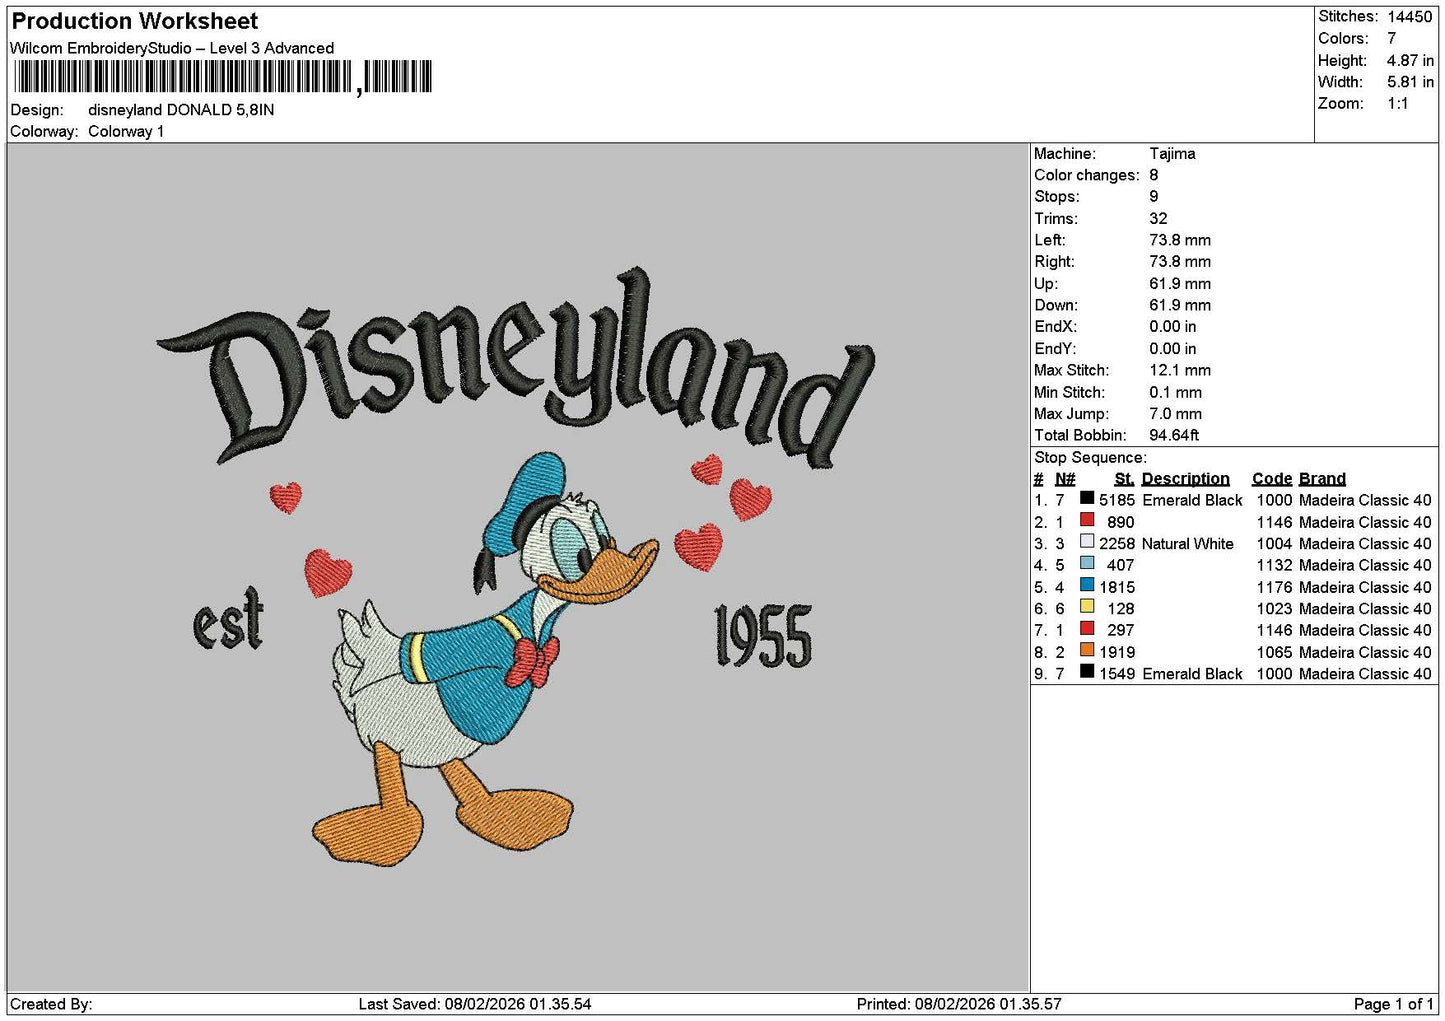
Task: Click the 'N#' column header
Action: [1065, 479]
